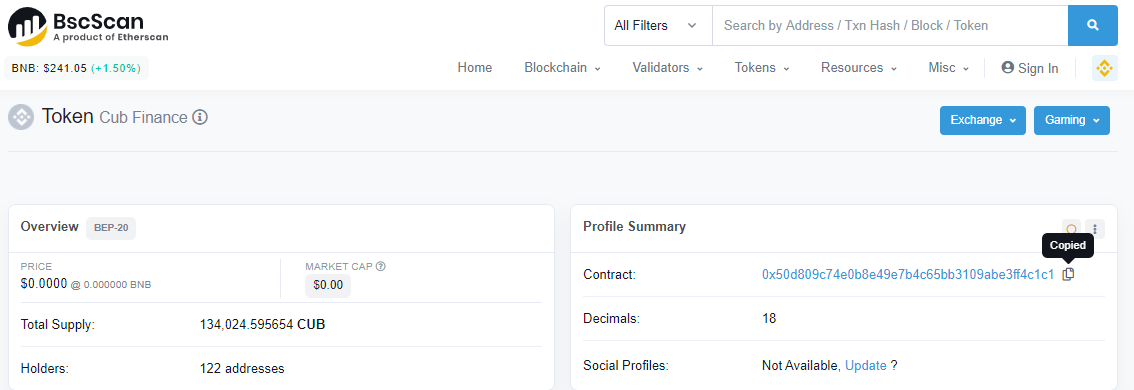Click the $0.0000 price value
Image resolution: width=1134 pixels, height=390 pixels.
[x=44, y=284]
